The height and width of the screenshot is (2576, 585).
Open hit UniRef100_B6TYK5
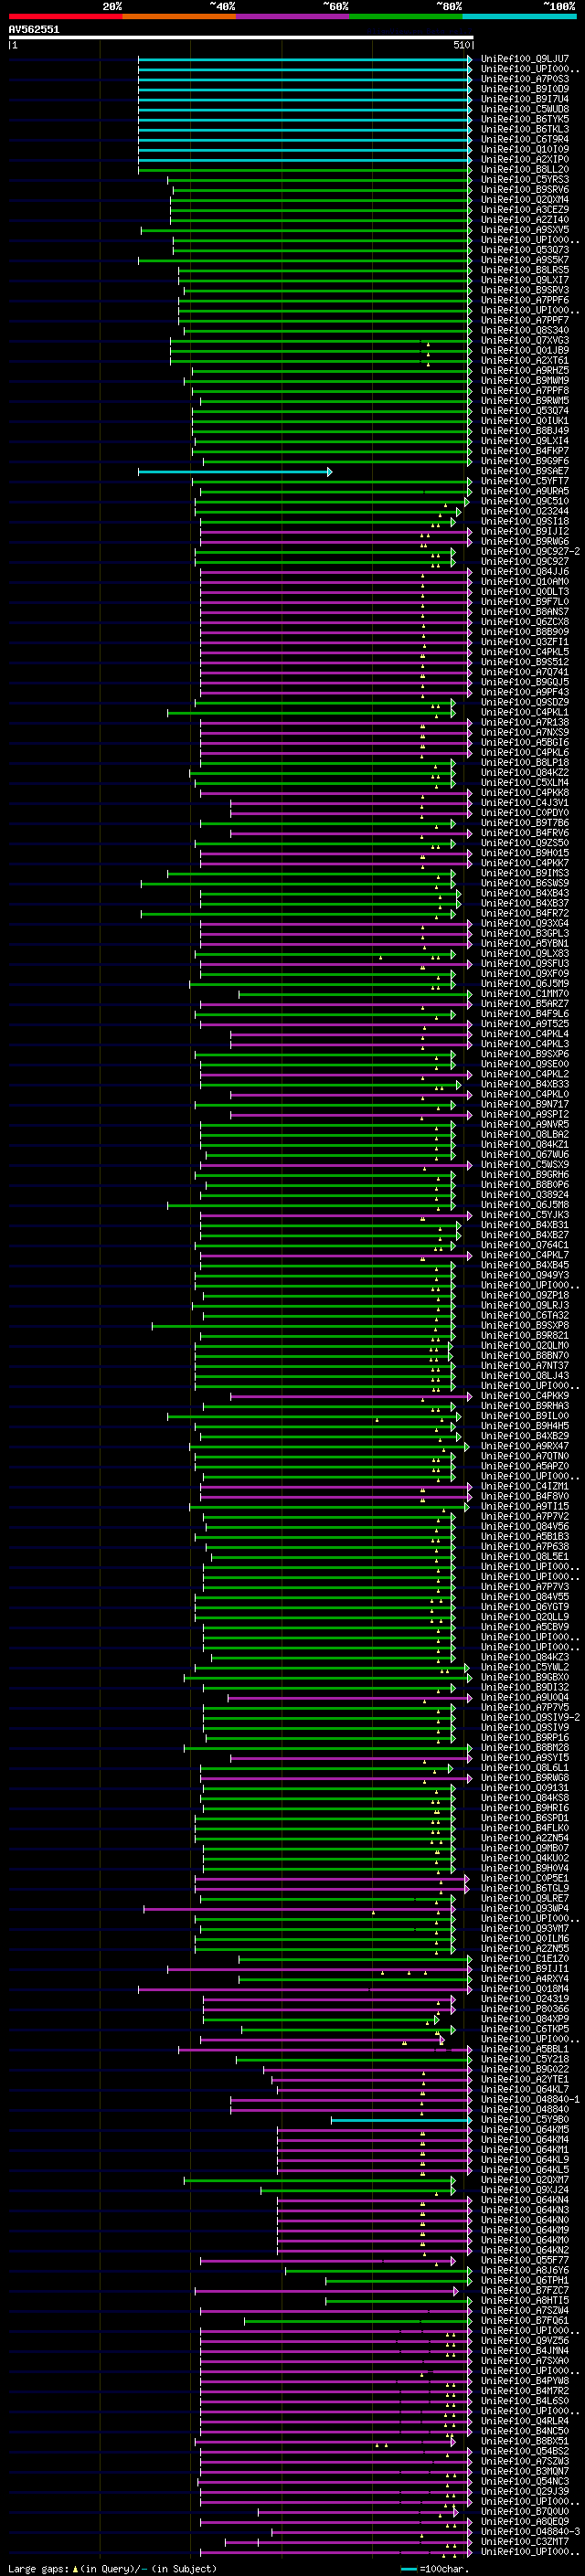[525, 119]
